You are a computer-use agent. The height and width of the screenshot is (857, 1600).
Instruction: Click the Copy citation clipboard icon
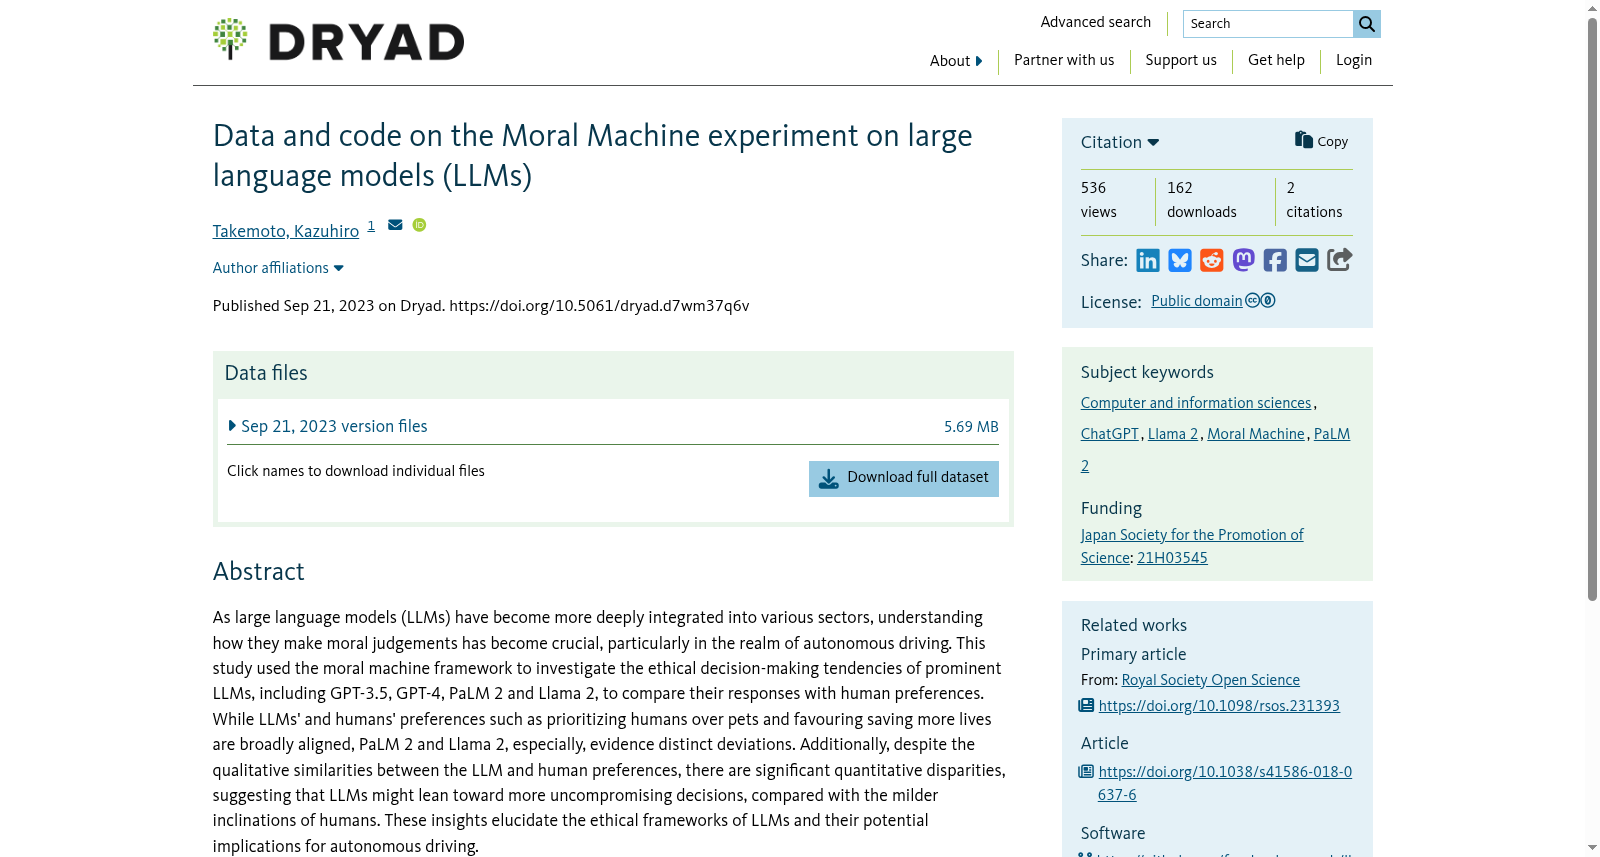tap(1304, 140)
